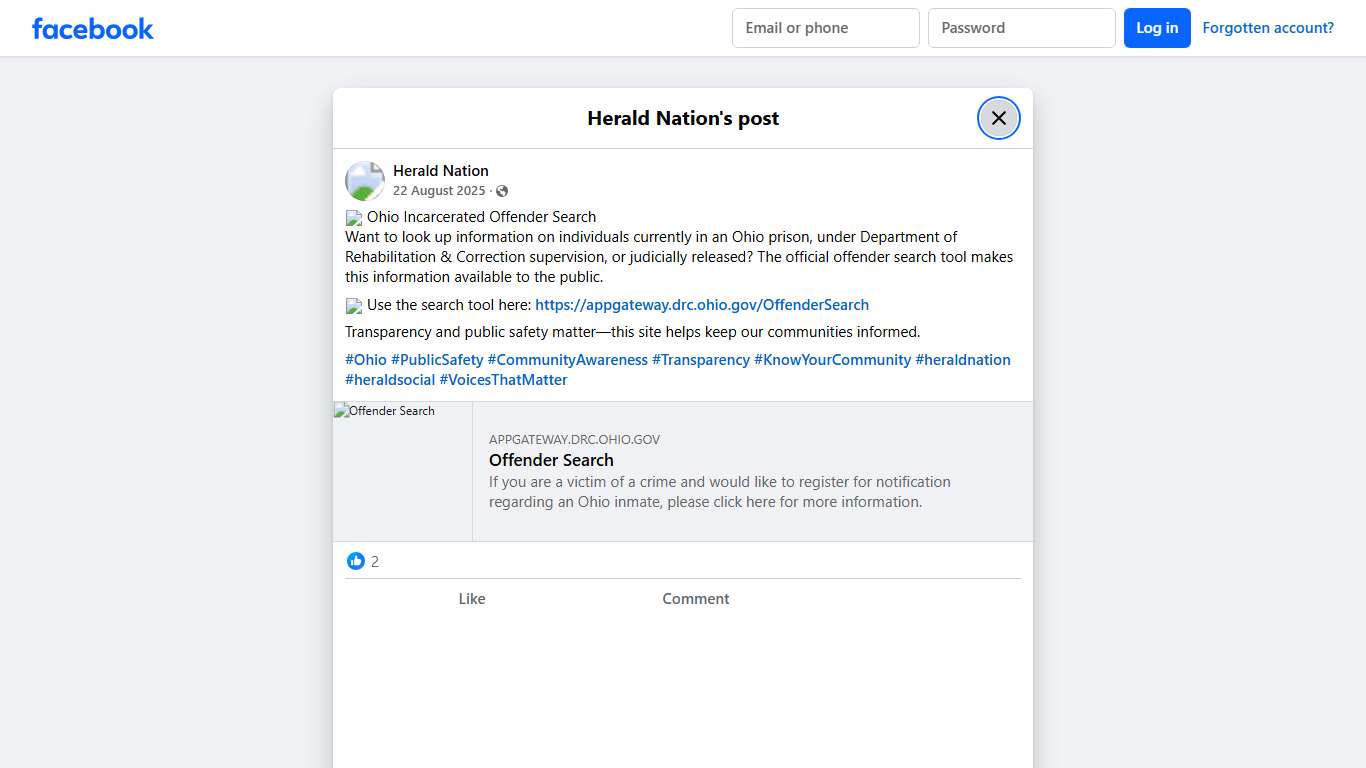Click the #Ohio hashtag
The width and height of the screenshot is (1366, 768).
[365, 359]
